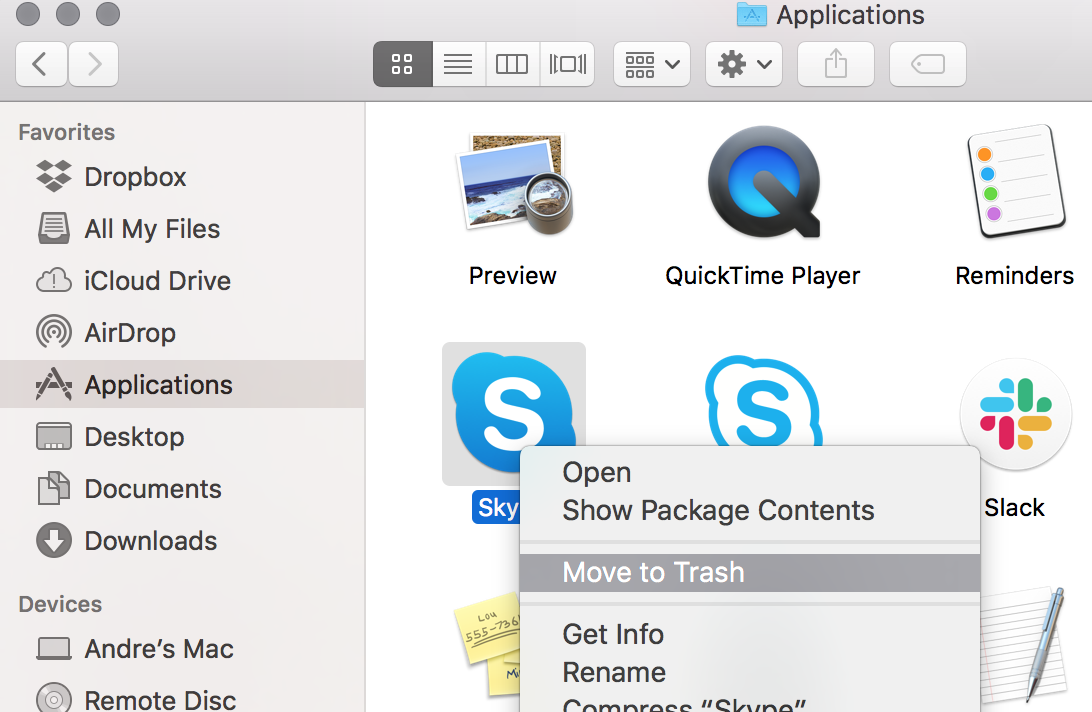Open the gear Action menu

coord(744,64)
